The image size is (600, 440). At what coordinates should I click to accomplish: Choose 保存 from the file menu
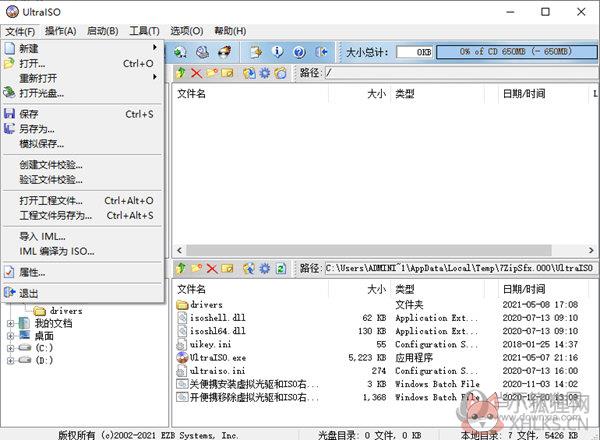coord(83,114)
